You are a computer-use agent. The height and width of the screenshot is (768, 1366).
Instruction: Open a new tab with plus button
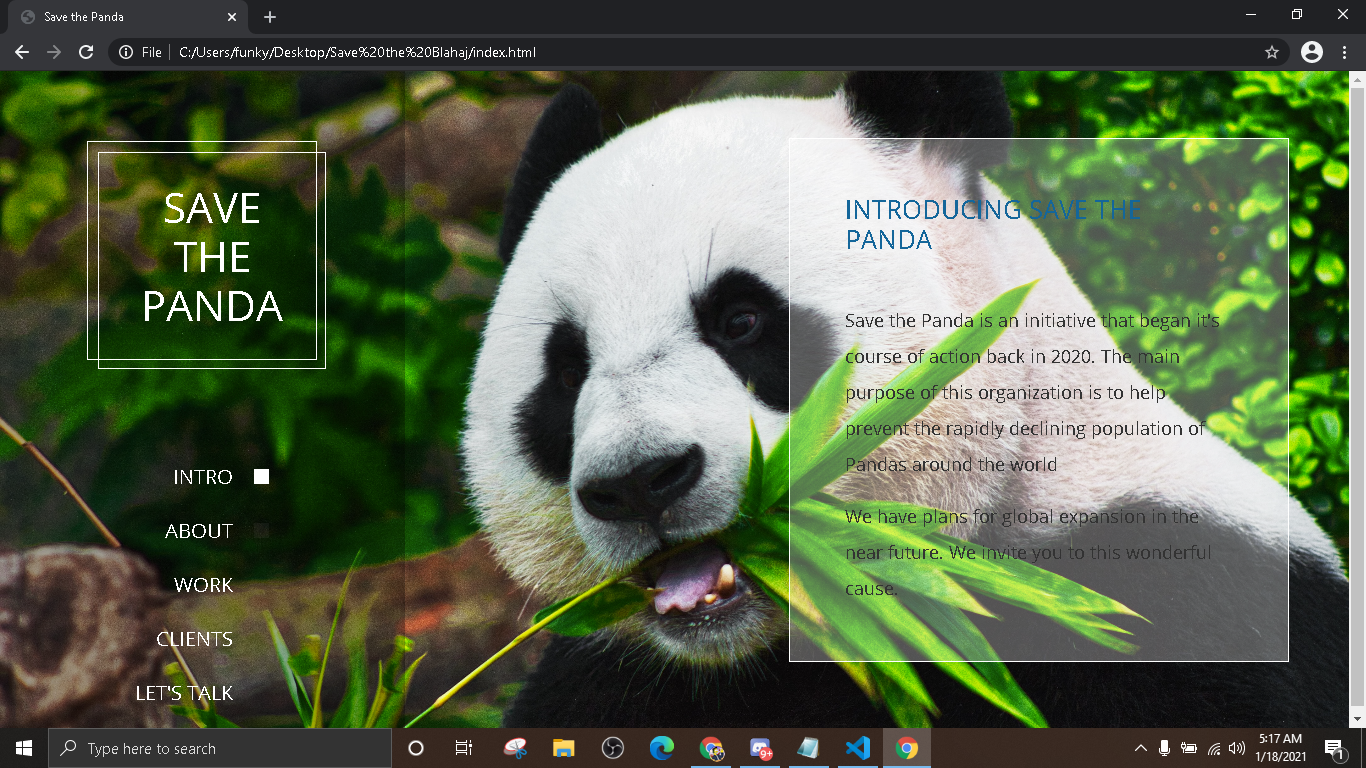coord(270,17)
